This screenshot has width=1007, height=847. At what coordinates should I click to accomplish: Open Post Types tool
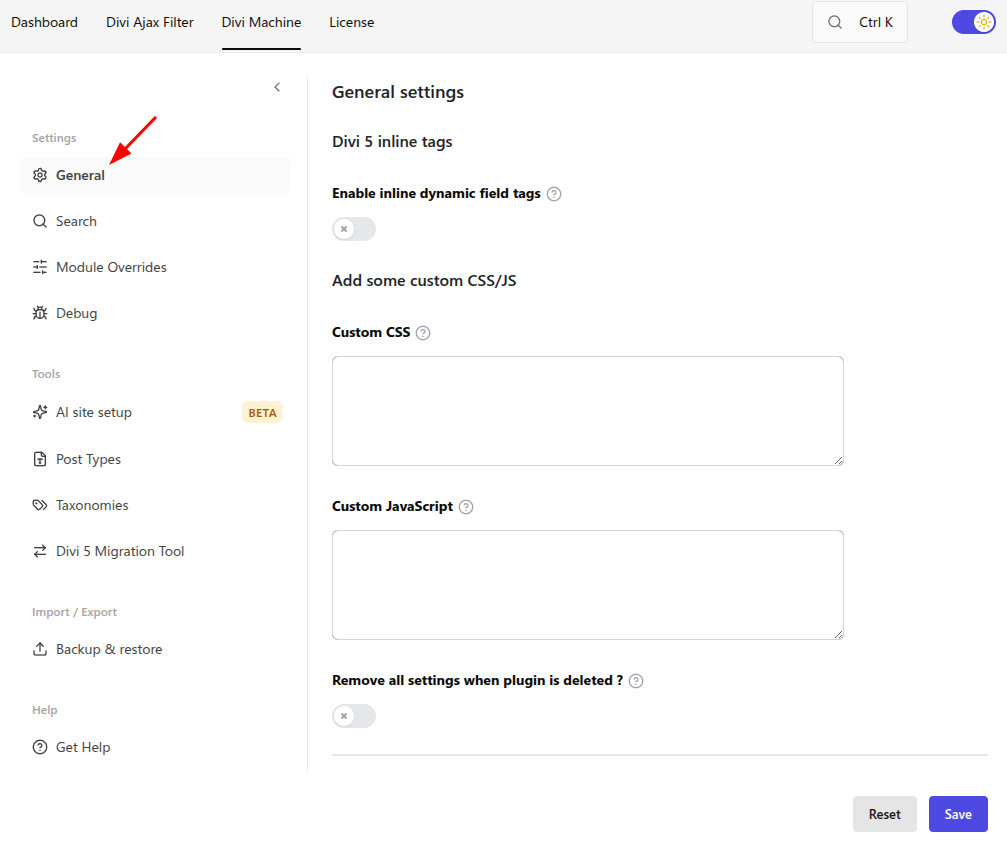click(155, 459)
